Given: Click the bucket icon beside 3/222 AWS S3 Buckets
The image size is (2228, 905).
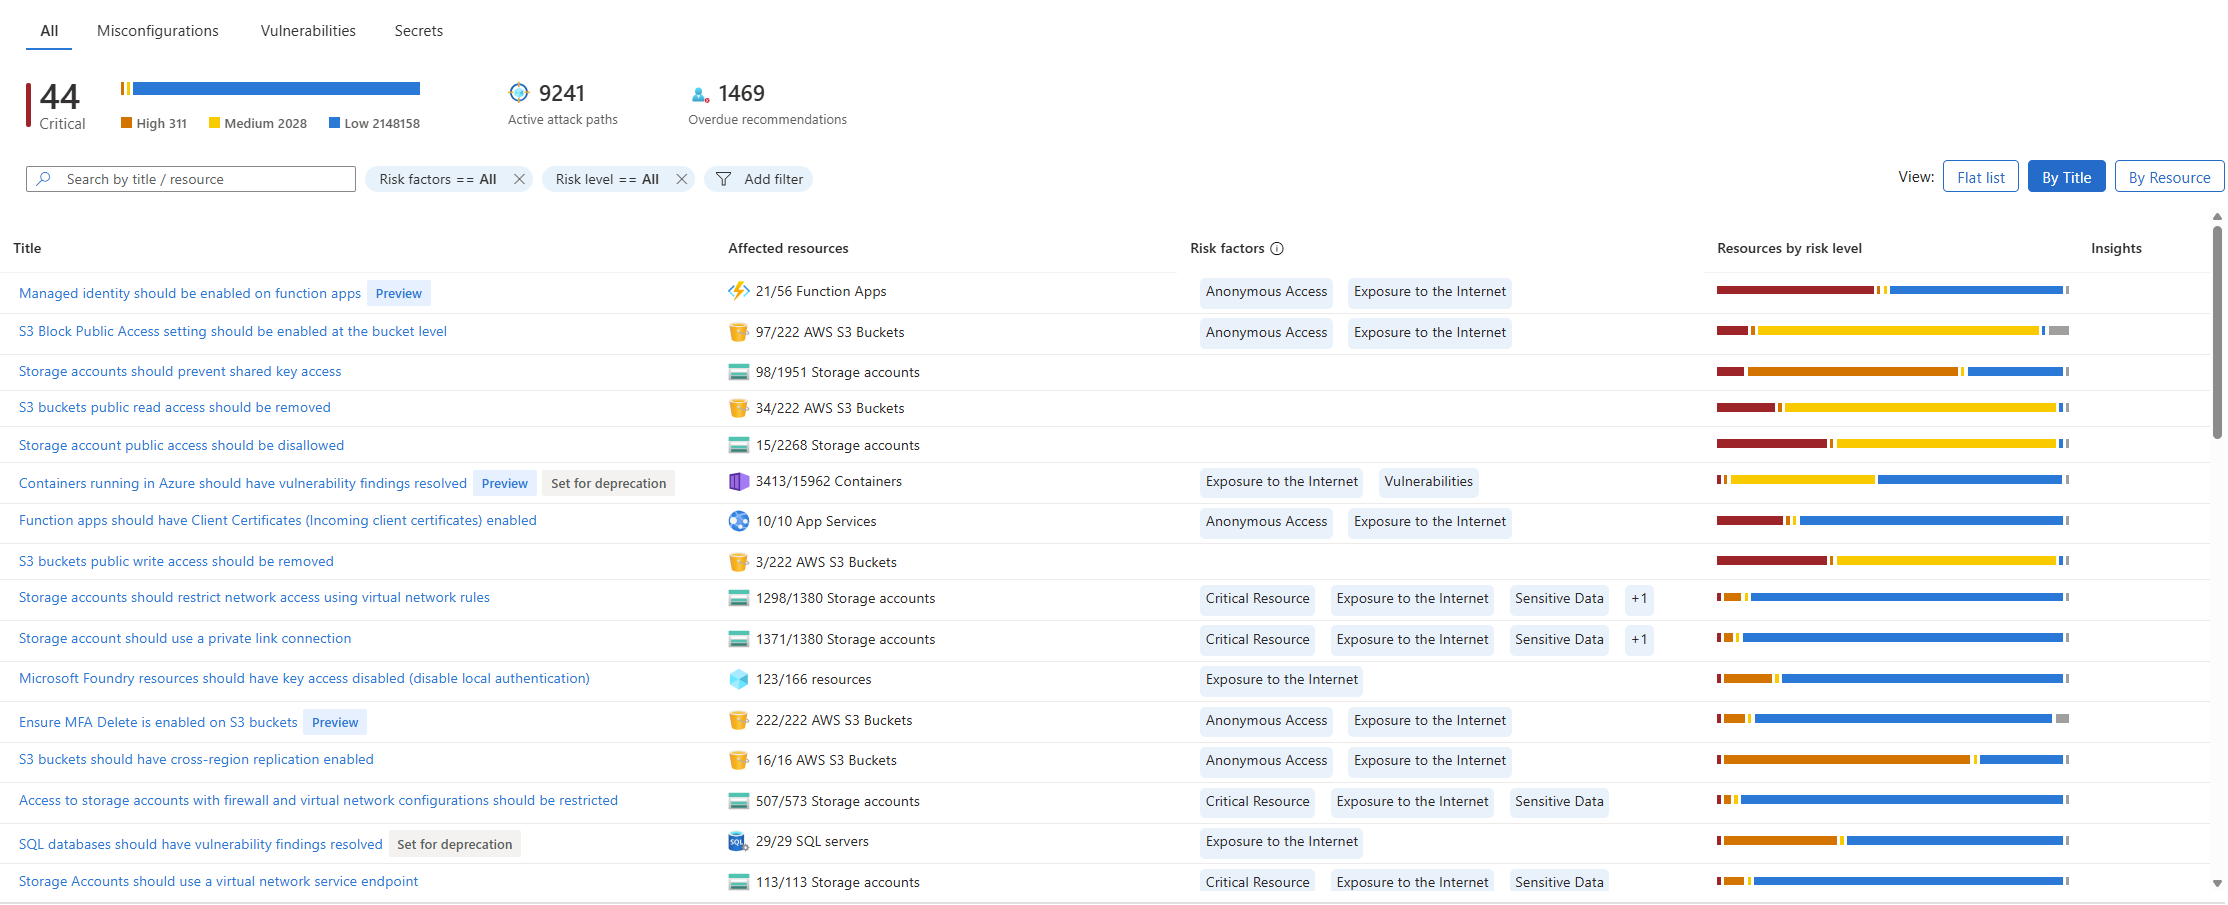Looking at the screenshot, I should tap(739, 562).
